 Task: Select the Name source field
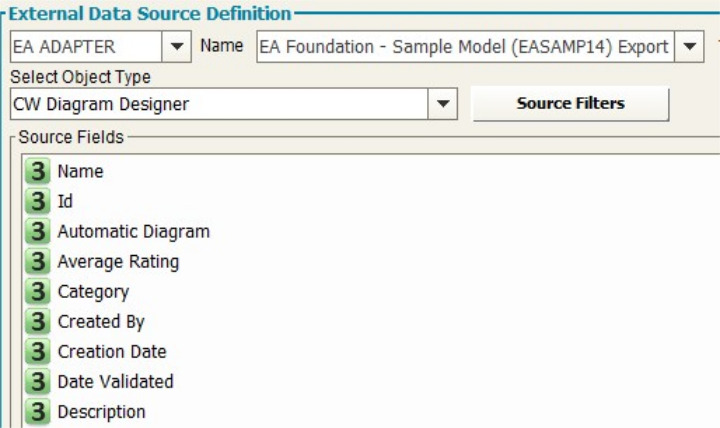pos(80,172)
